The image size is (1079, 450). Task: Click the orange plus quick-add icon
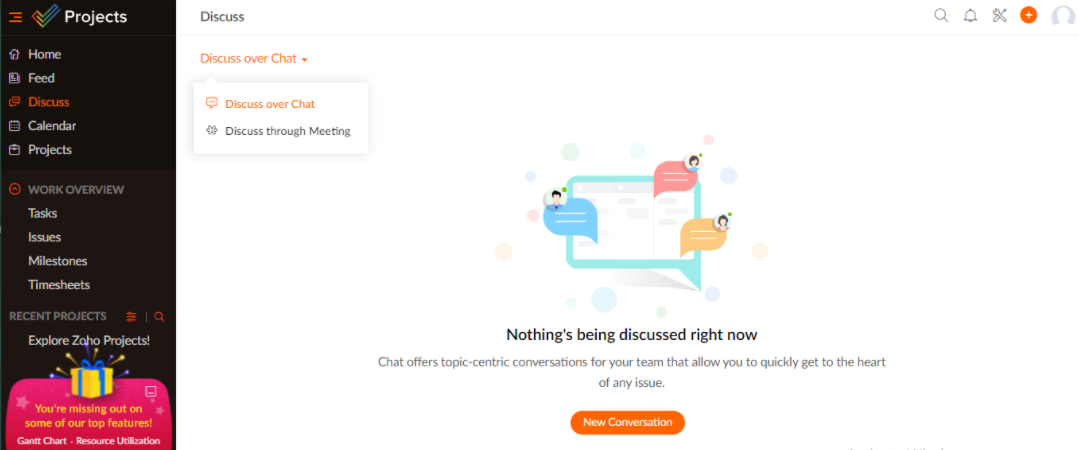(1029, 15)
